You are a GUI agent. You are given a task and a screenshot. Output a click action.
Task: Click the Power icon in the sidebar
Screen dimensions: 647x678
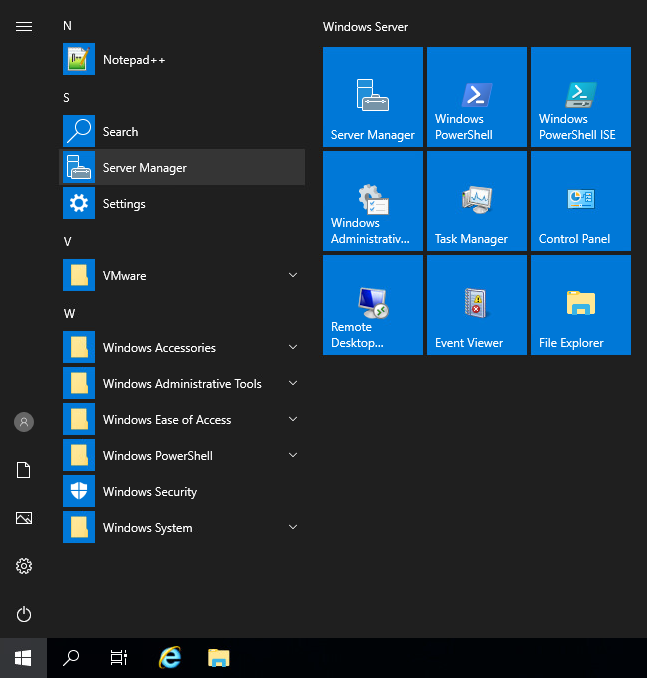[x=24, y=614]
